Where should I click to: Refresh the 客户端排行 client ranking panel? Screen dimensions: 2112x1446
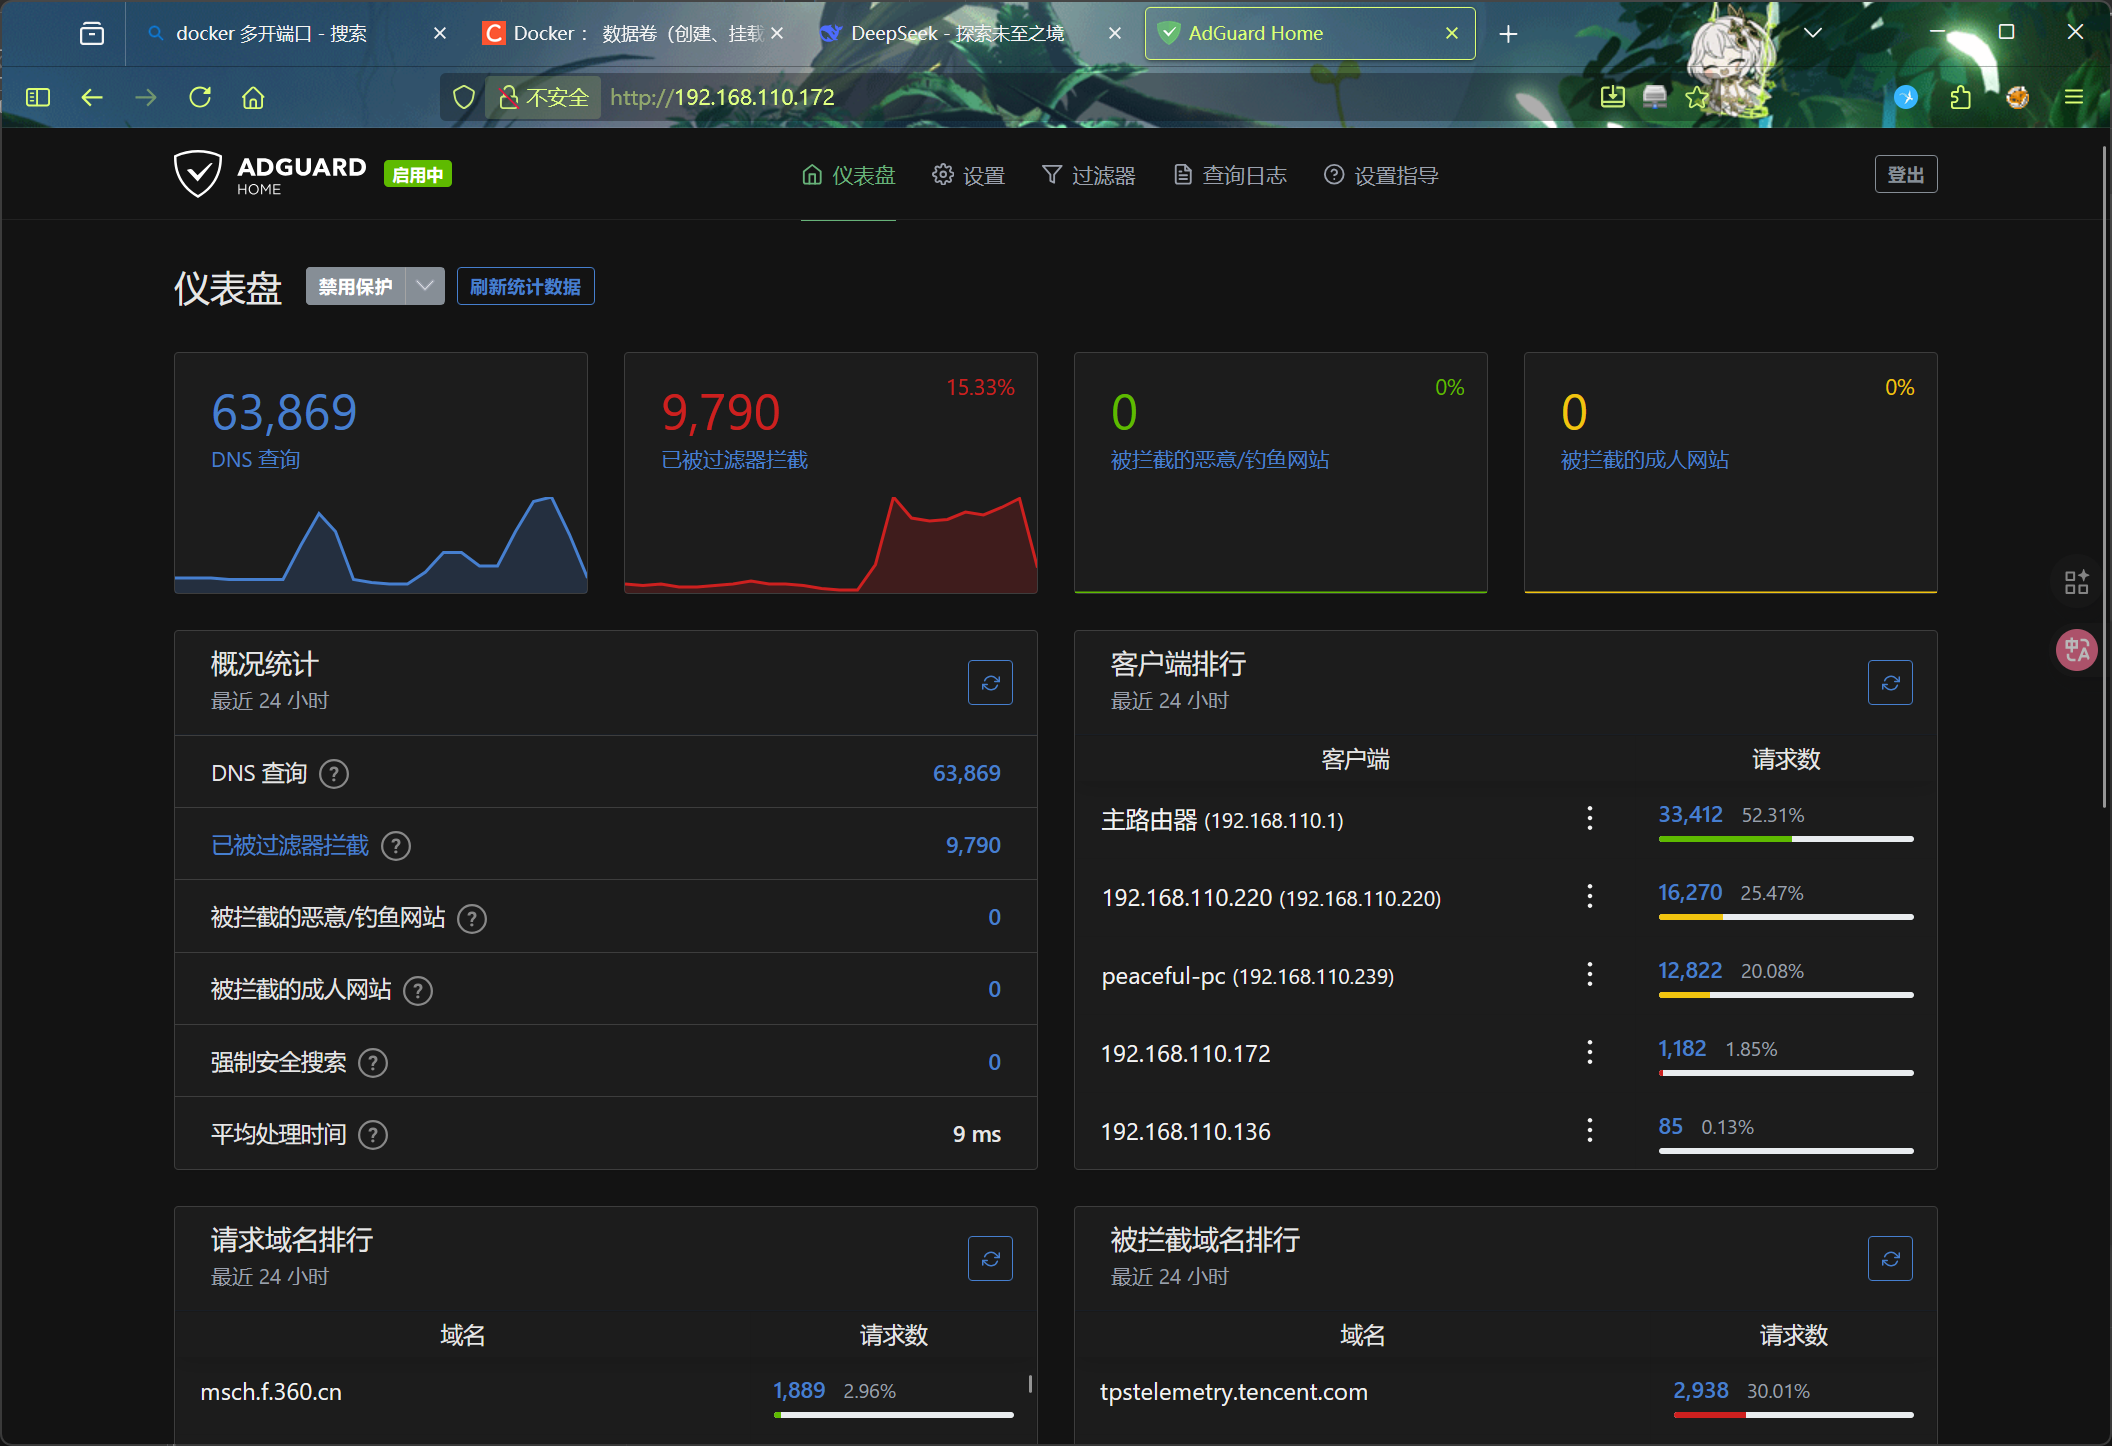pyautogui.click(x=1890, y=683)
